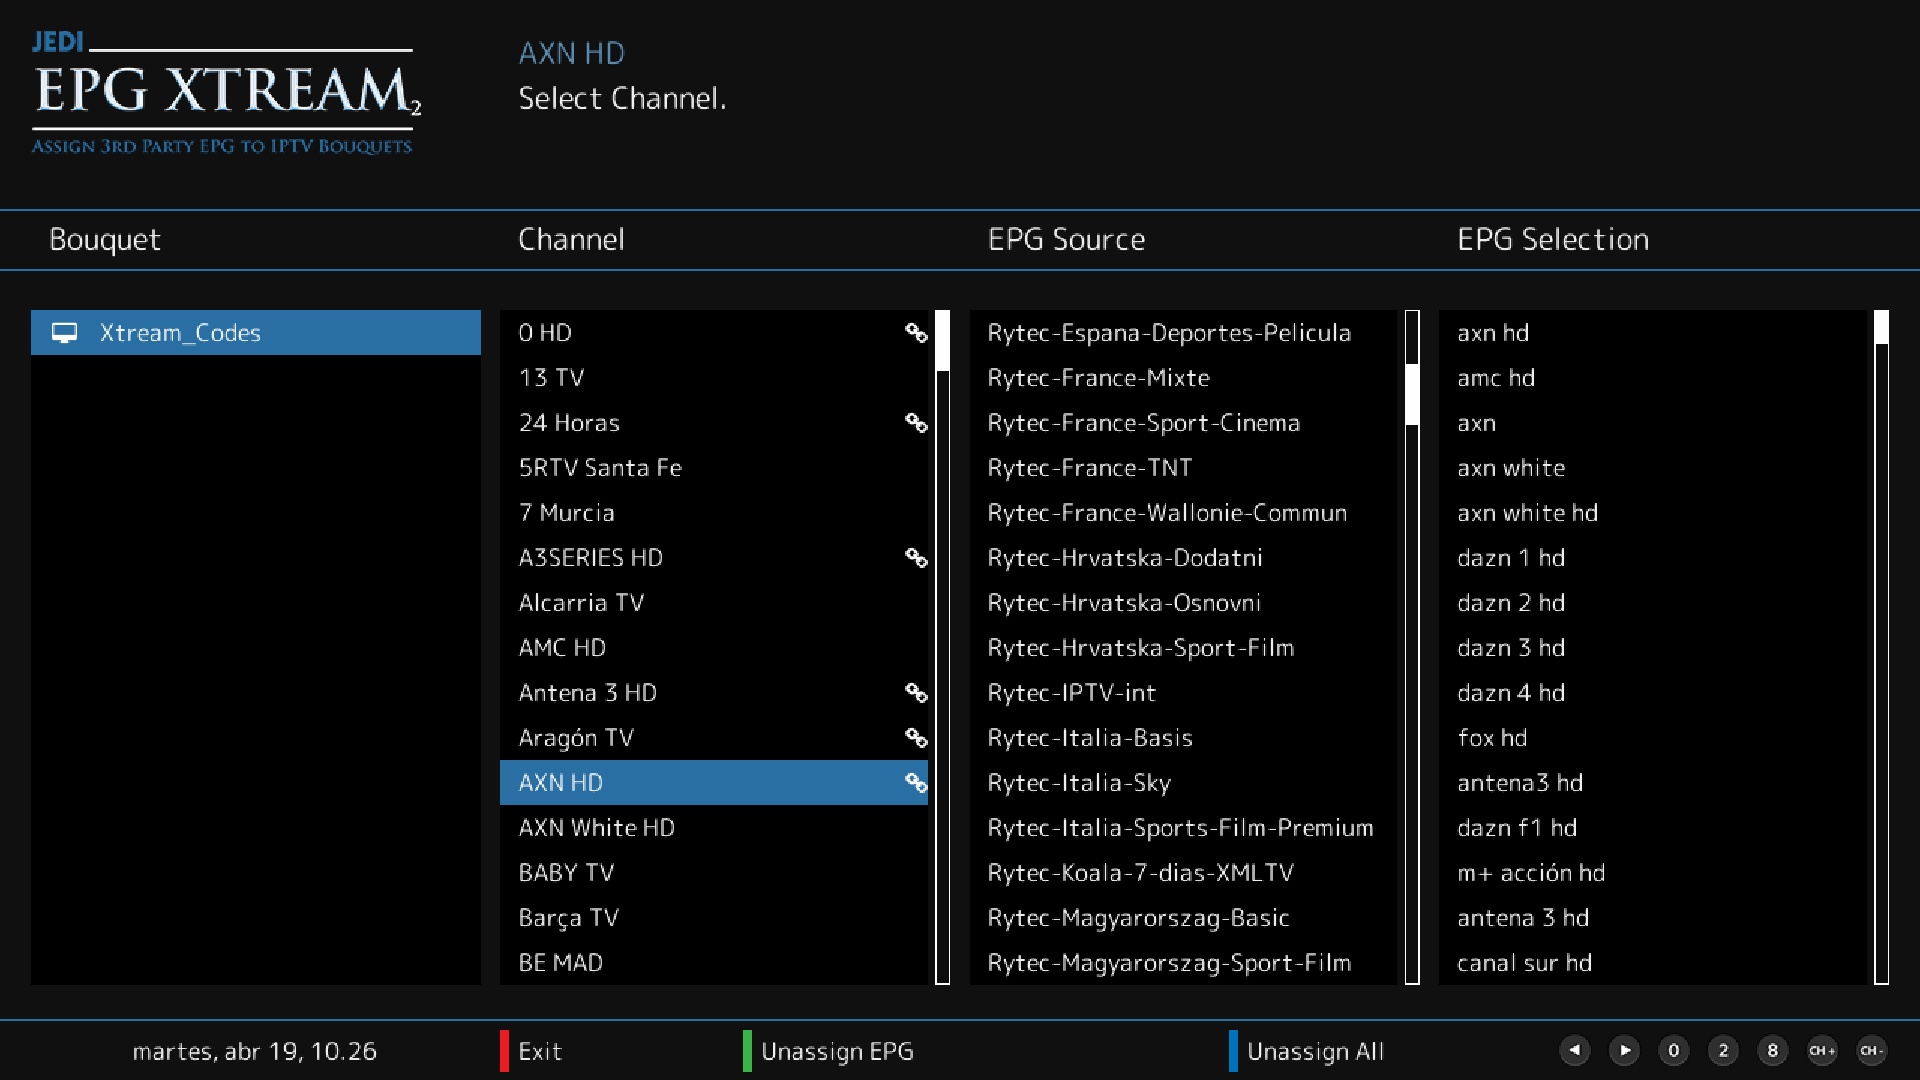
Task: Choose Rytec-Koala-7-dias-XMLTV EPG source
Action: [x=1140, y=873]
